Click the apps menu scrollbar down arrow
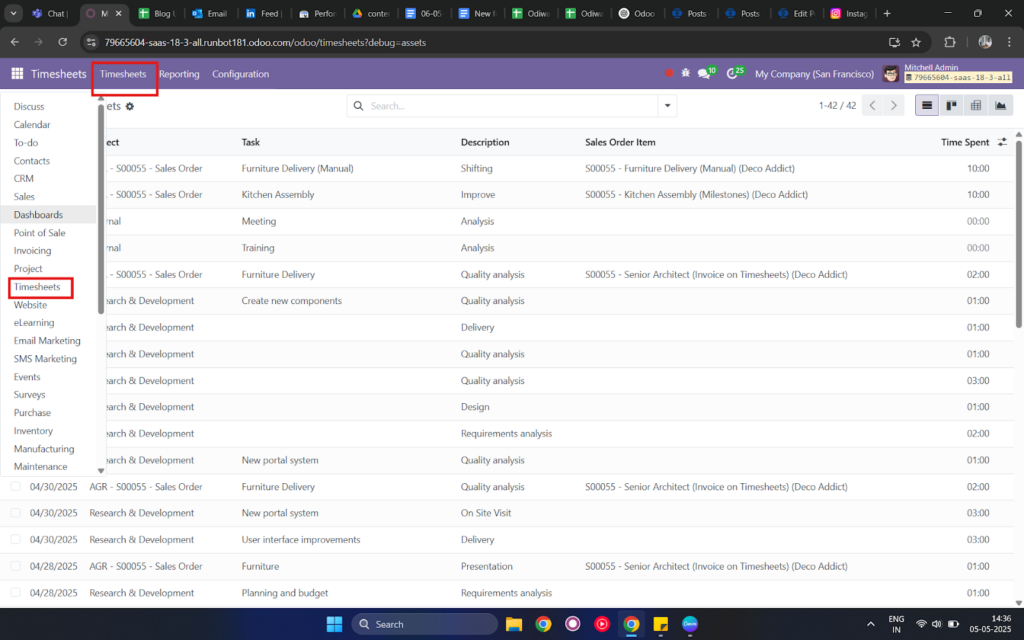The image size is (1024, 640). pyautogui.click(x=101, y=470)
